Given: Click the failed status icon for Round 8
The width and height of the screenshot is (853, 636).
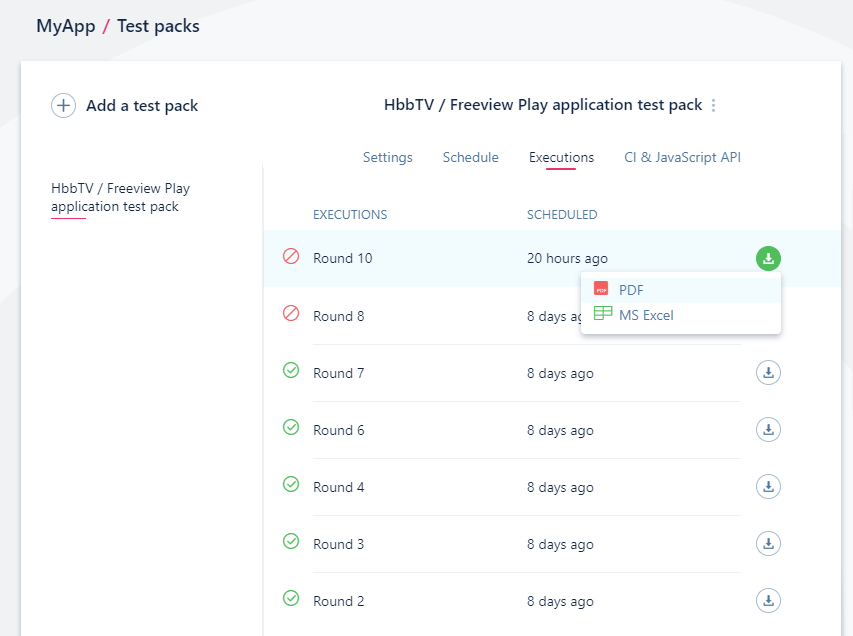Looking at the screenshot, I should tap(291, 313).
